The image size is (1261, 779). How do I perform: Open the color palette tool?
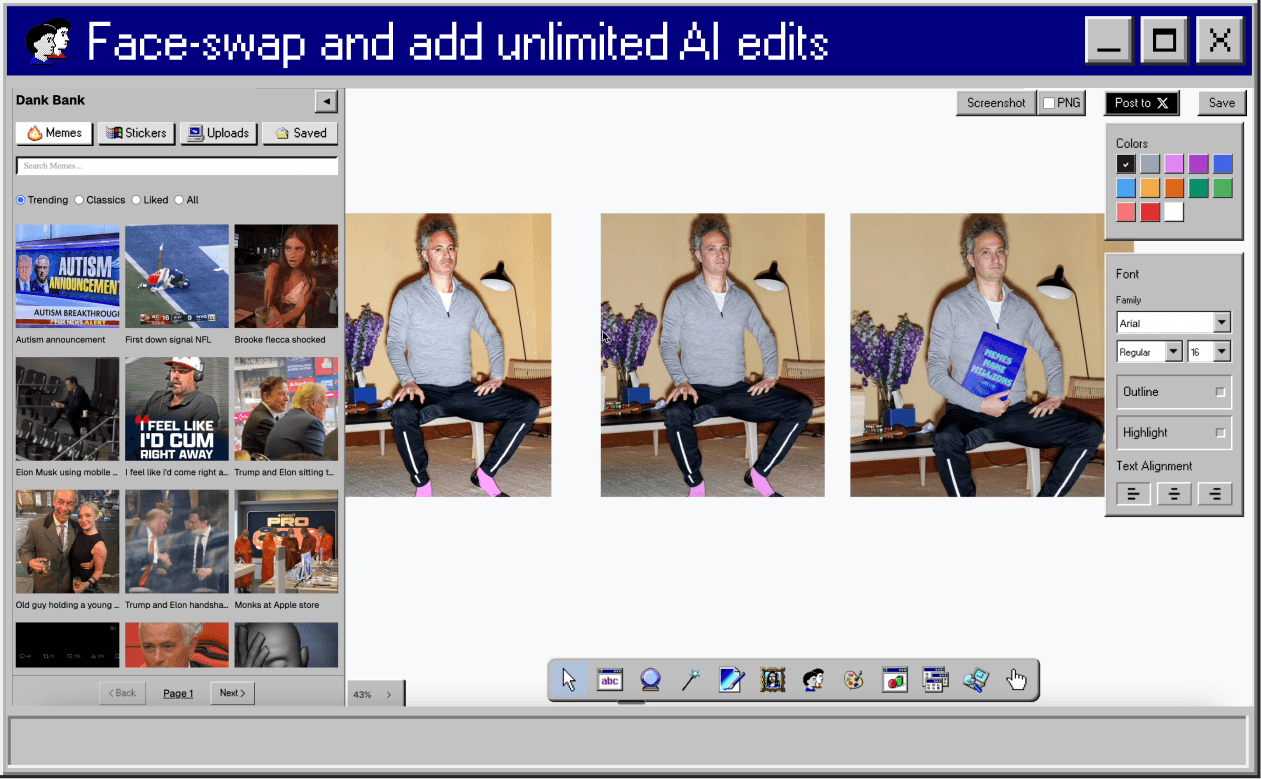click(853, 679)
